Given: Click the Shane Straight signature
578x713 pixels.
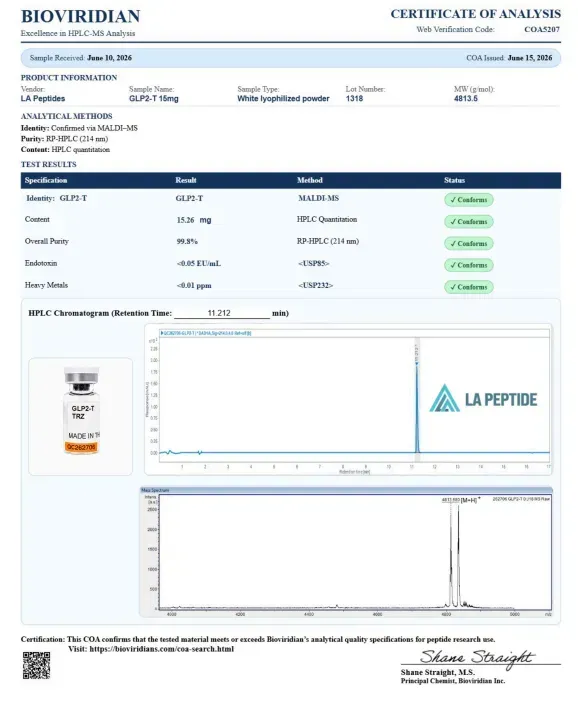Looking at the screenshot, I should click(x=477, y=658).
